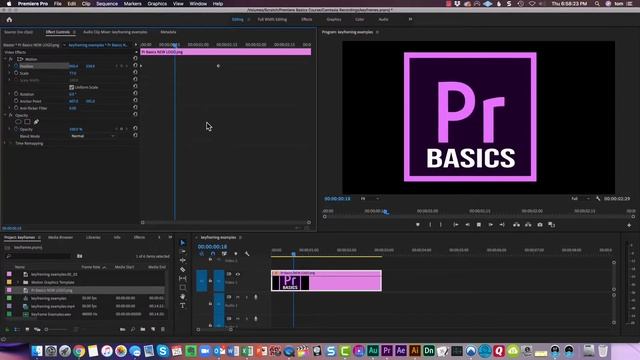The image size is (640, 360).
Task: Click the Delete trash icon in Project panel
Action: [163, 329]
